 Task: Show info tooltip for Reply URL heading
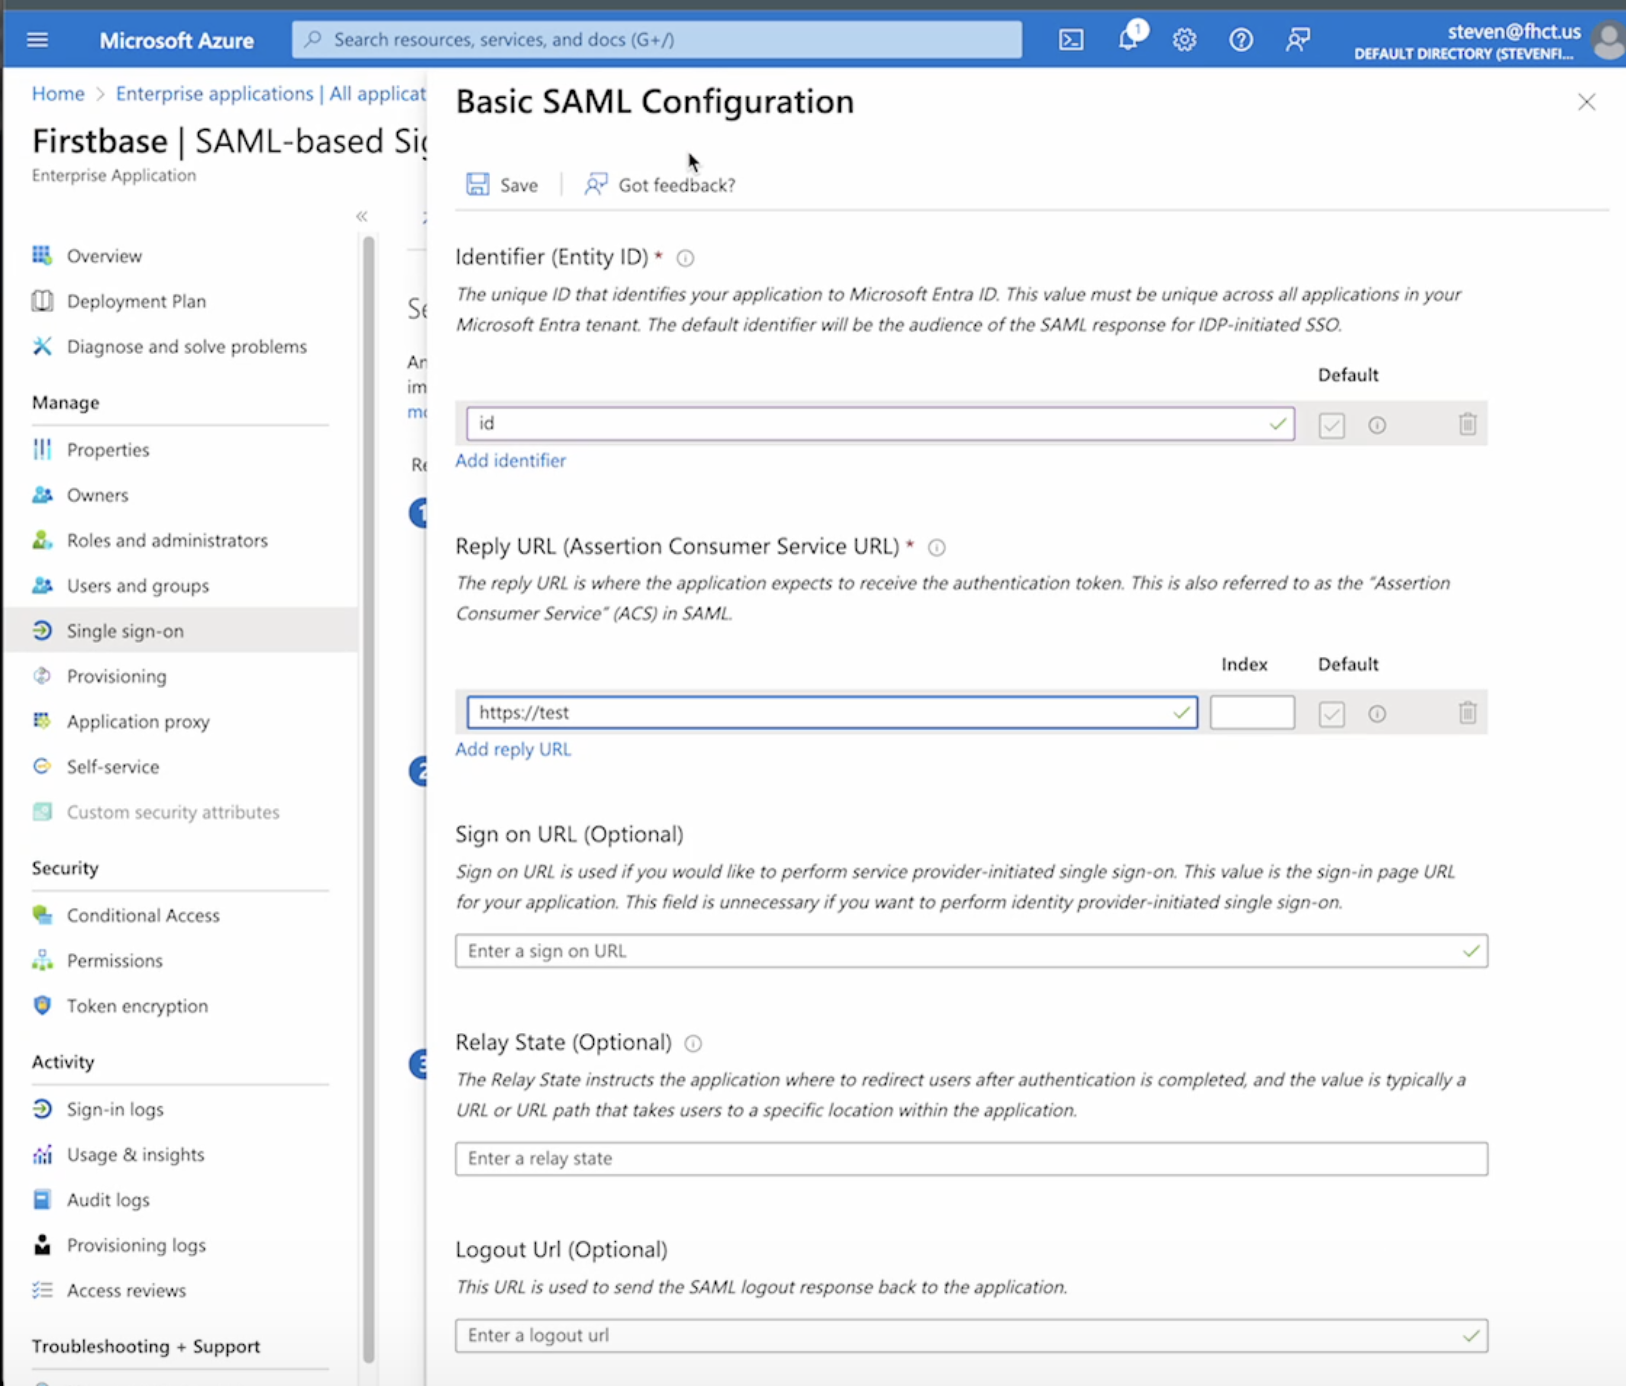937,547
